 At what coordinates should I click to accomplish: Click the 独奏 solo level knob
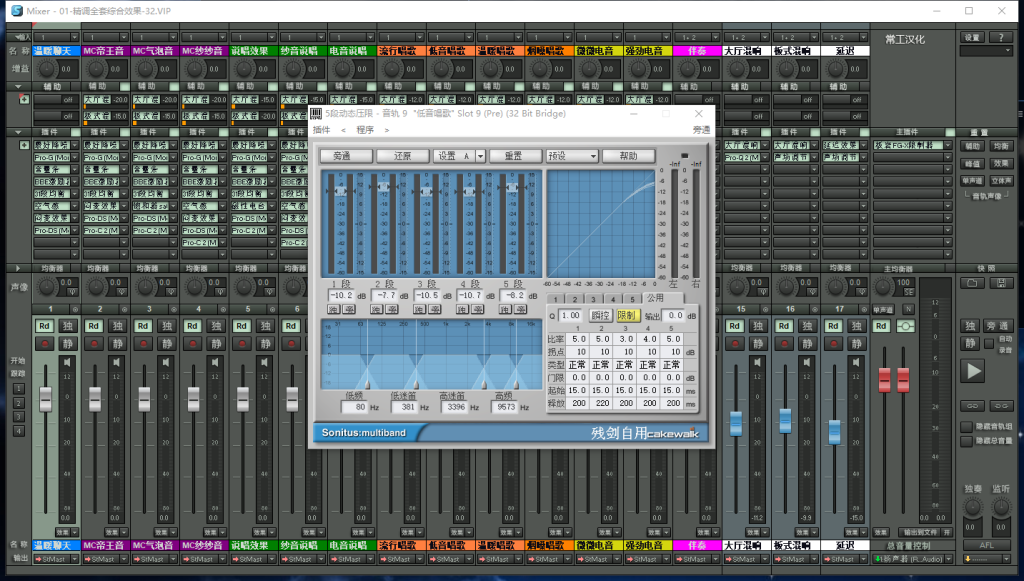972,507
